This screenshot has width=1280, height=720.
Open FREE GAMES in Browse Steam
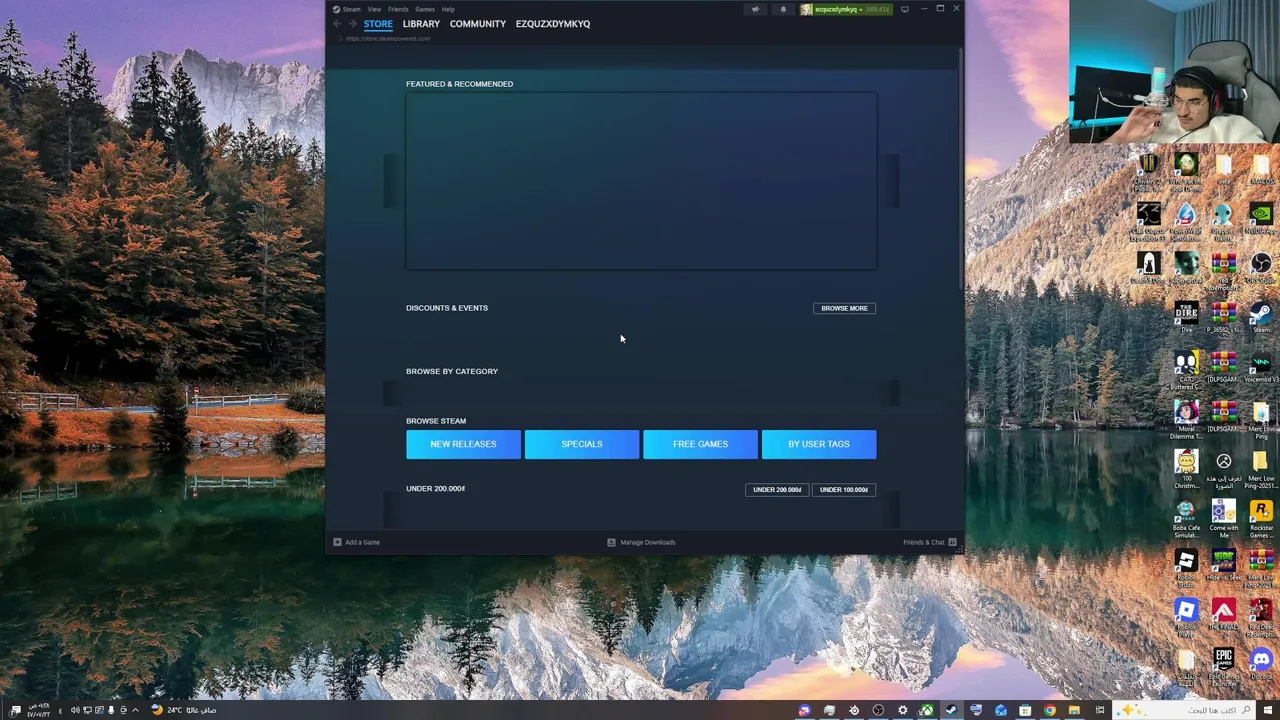point(700,444)
